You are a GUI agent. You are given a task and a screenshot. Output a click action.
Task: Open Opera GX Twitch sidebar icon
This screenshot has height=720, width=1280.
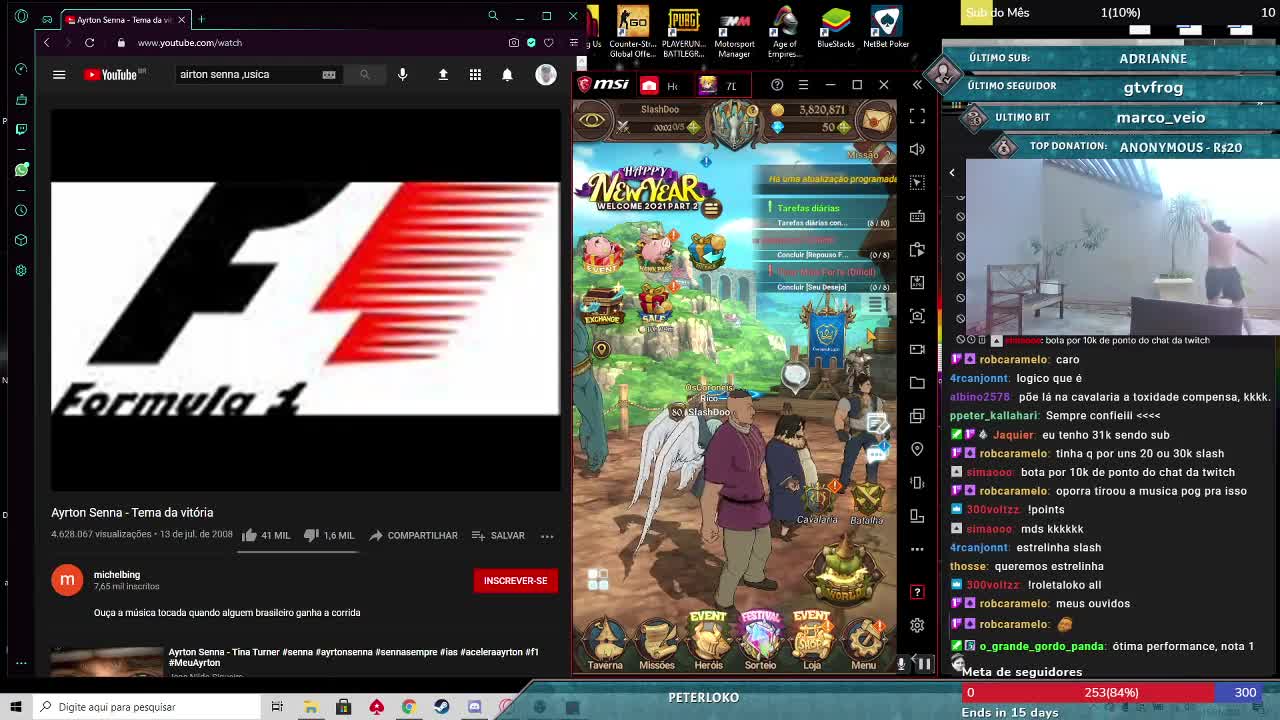[x=21, y=129]
